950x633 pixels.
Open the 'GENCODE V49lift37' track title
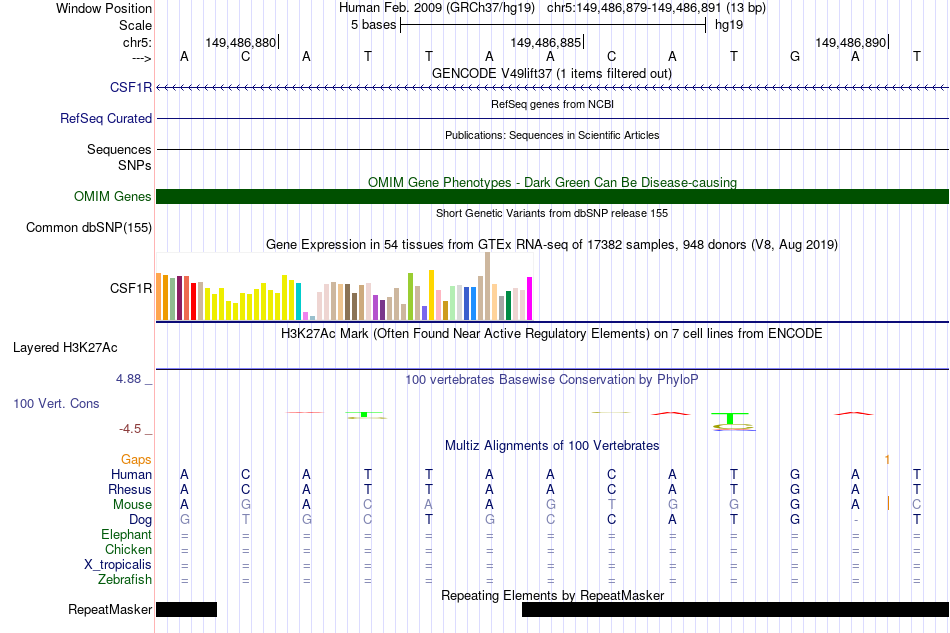[552, 73]
